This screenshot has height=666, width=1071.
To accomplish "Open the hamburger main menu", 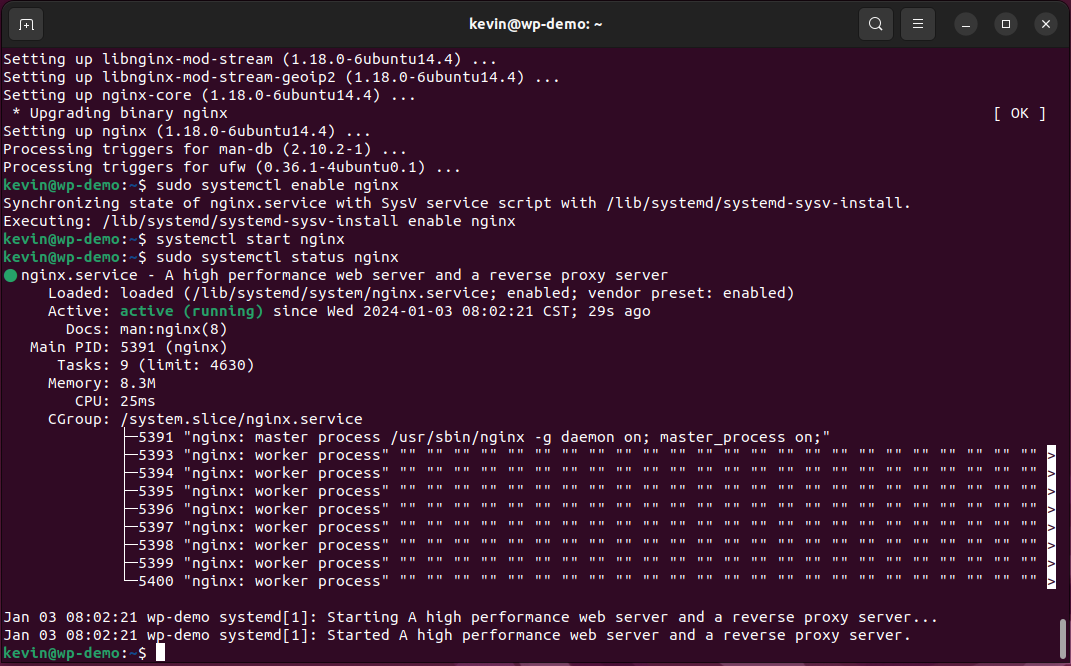I will (x=918, y=25).
